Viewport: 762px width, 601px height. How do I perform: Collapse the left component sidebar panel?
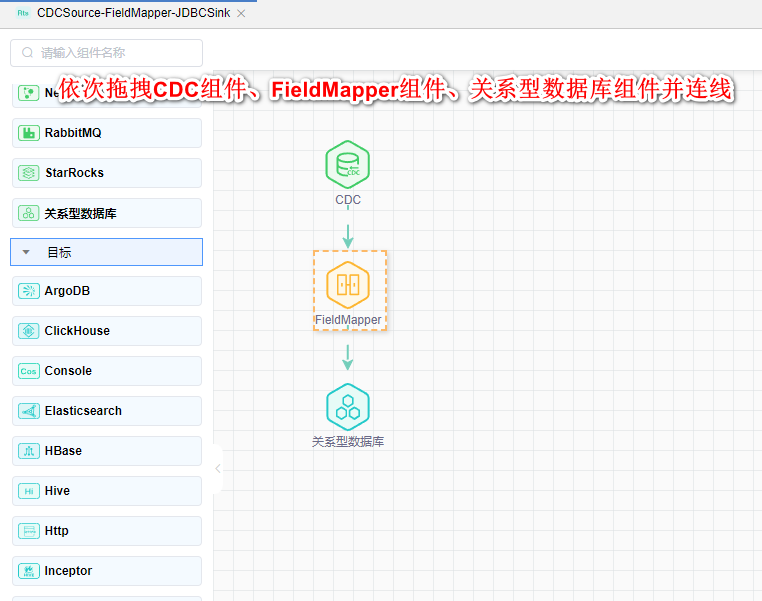pos(218,468)
